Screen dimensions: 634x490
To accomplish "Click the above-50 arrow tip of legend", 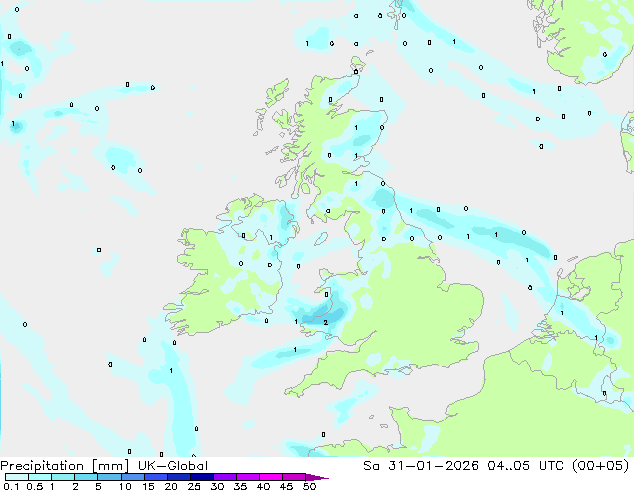I will click(317, 477).
